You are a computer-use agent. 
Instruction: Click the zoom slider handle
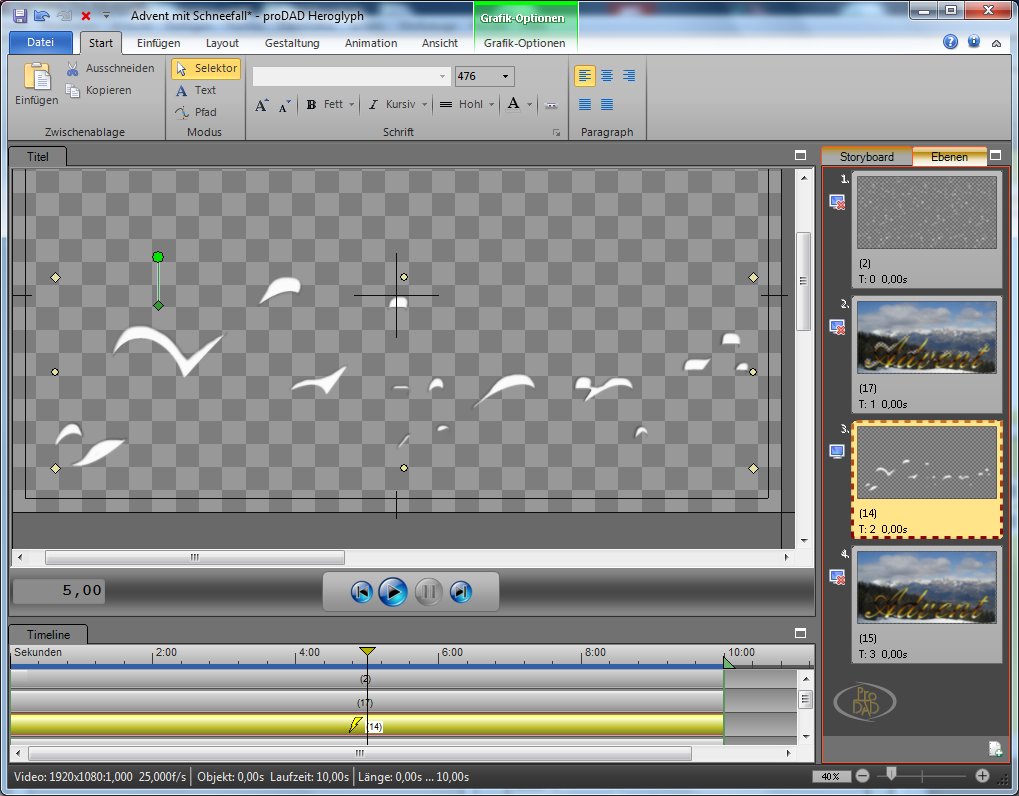coord(890,774)
